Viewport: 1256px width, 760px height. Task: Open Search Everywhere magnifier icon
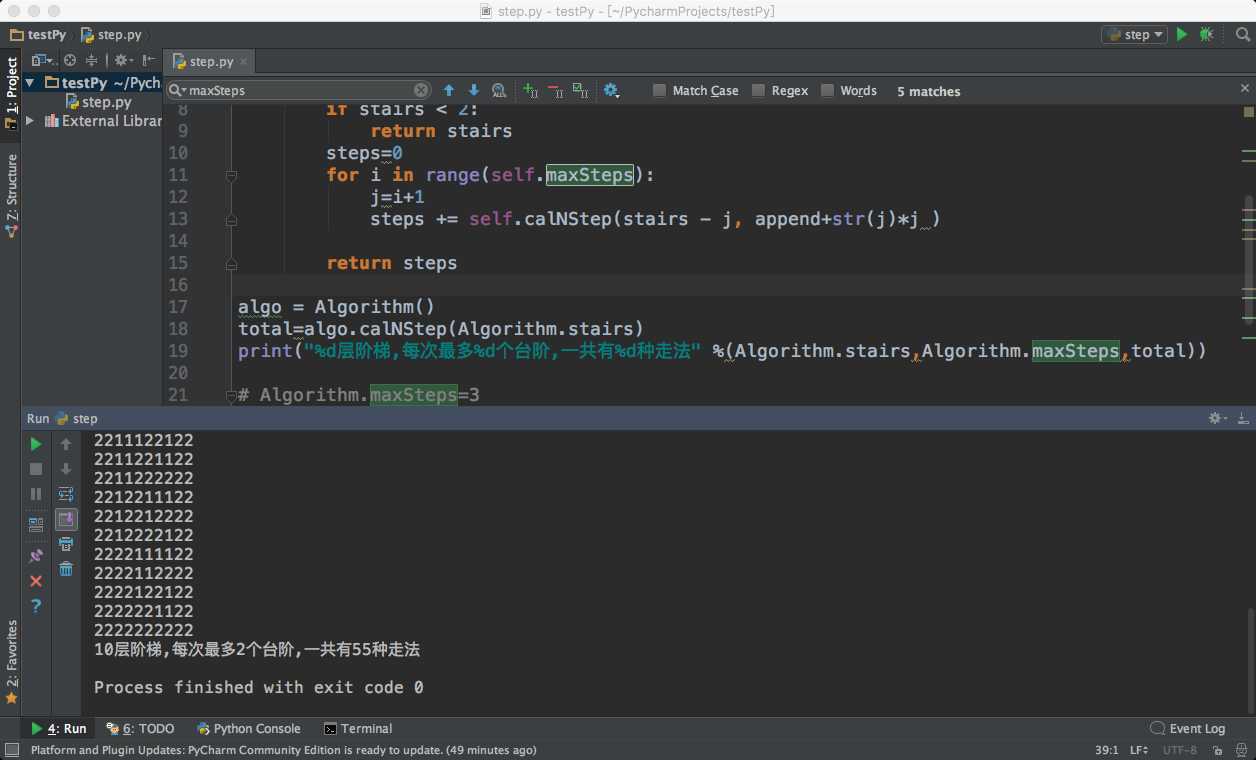pyautogui.click(x=1241, y=35)
